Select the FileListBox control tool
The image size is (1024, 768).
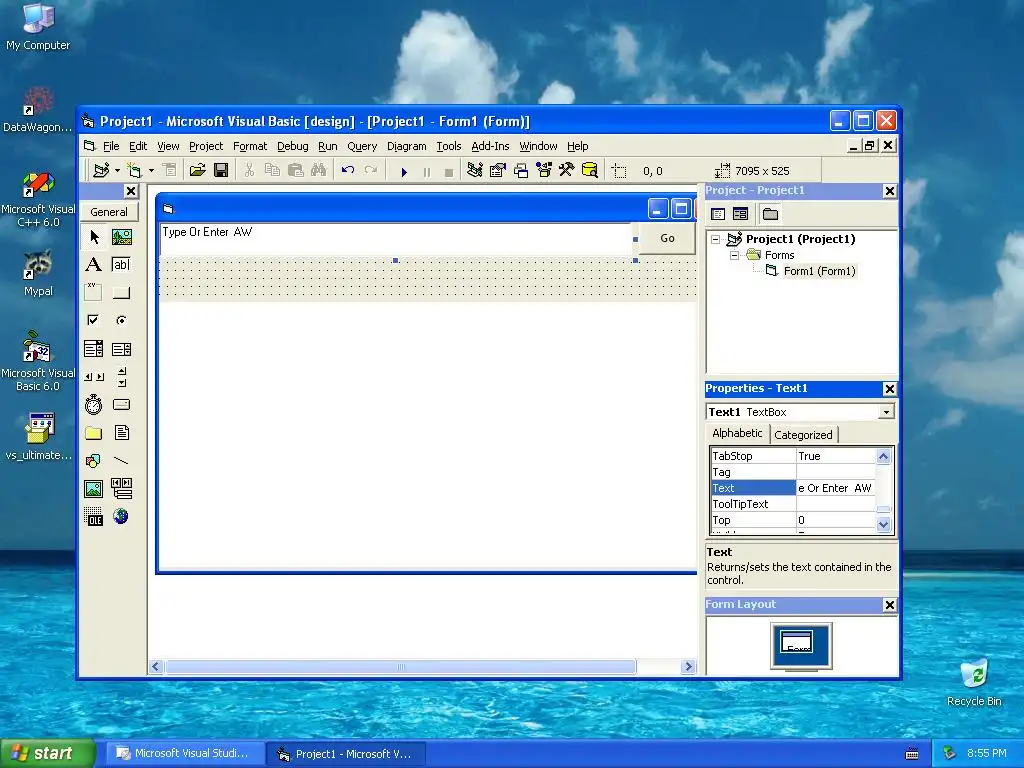click(x=121, y=433)
